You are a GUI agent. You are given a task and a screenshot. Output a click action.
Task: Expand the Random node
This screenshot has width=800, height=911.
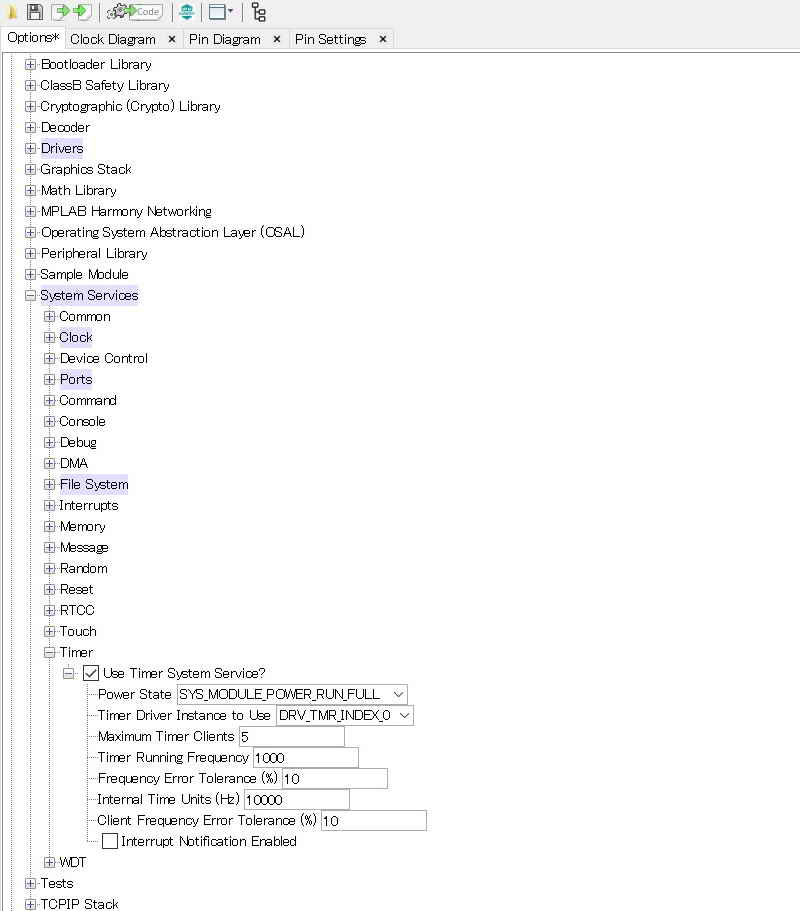[49, 568]
